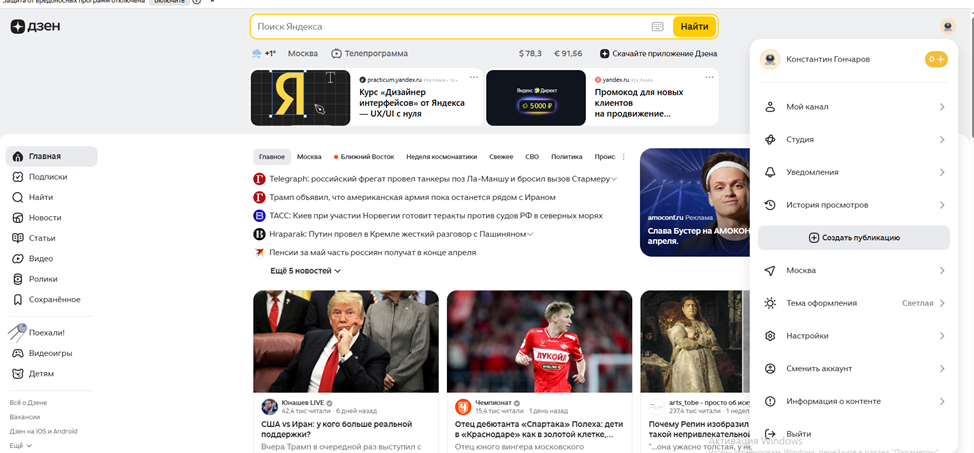Click the Детям bear icon
The height and width of the screenshot is (453, 974).
pyautogui.click(x=18, y=373)
